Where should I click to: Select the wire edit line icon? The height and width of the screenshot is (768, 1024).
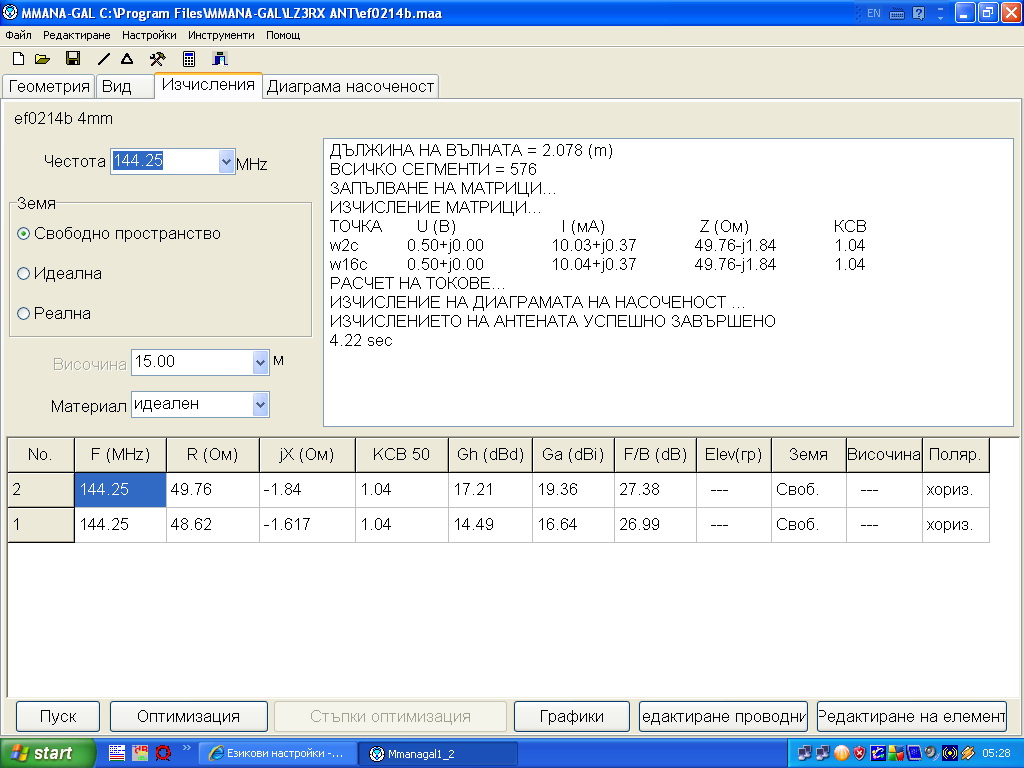(x=104, y=59)
